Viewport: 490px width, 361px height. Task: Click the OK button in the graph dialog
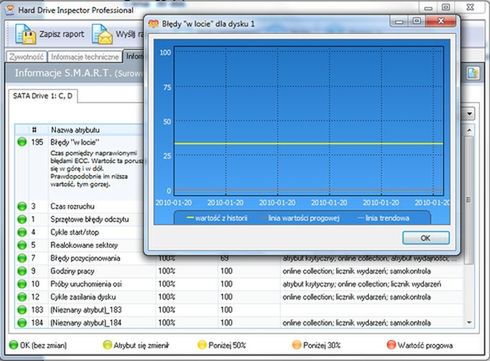[426, 238]
